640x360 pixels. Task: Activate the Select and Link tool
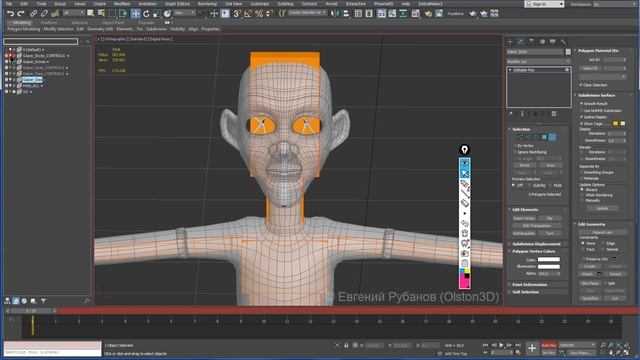tap(33, 14)
